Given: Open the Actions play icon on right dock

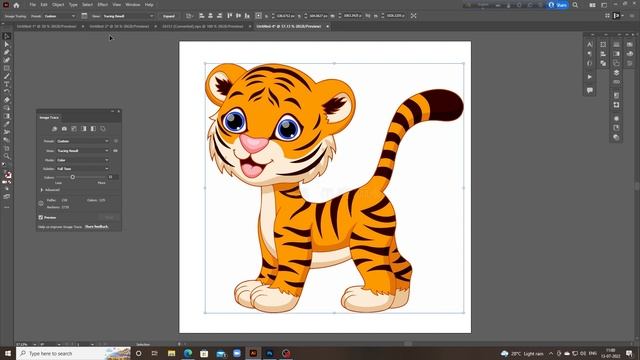Looking at the screenshot, I should (x=589, y=77).
